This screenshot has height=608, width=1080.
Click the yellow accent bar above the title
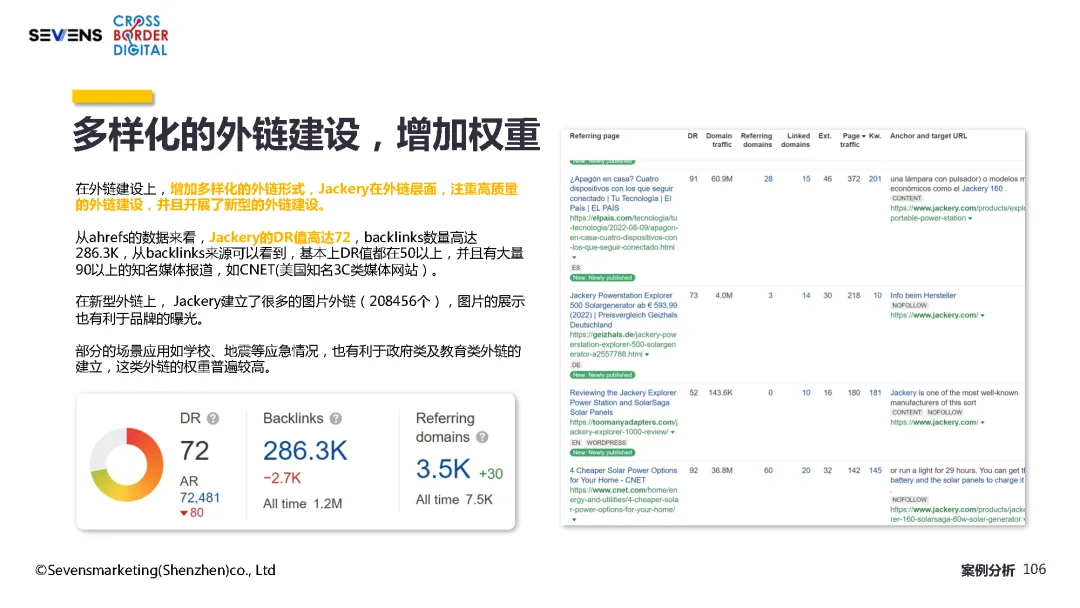pyautogui.click(x=112, y=97)
